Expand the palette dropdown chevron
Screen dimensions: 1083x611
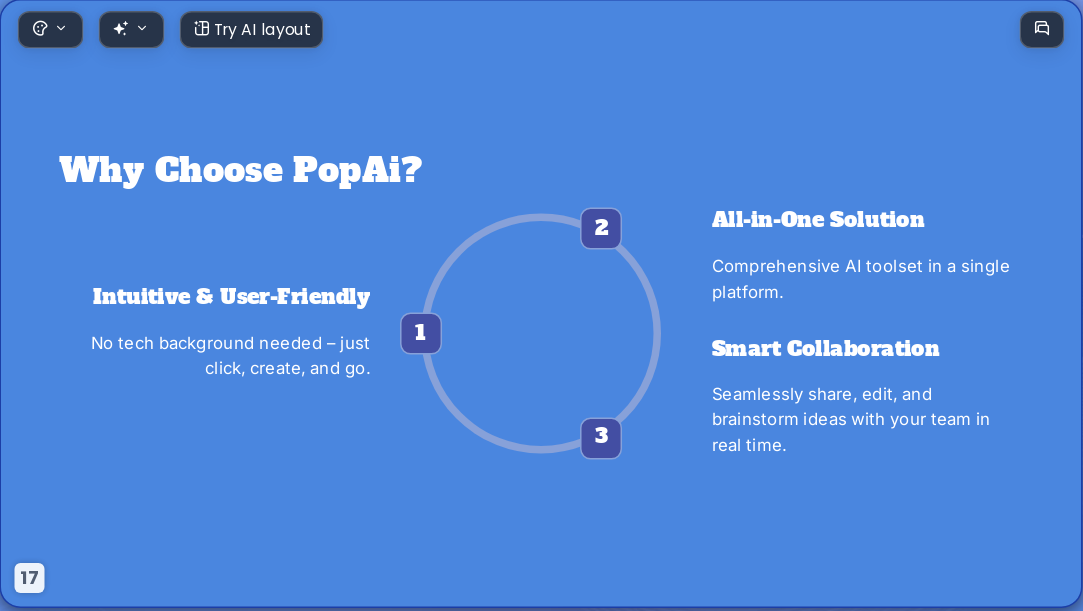(x=61, y=29)
